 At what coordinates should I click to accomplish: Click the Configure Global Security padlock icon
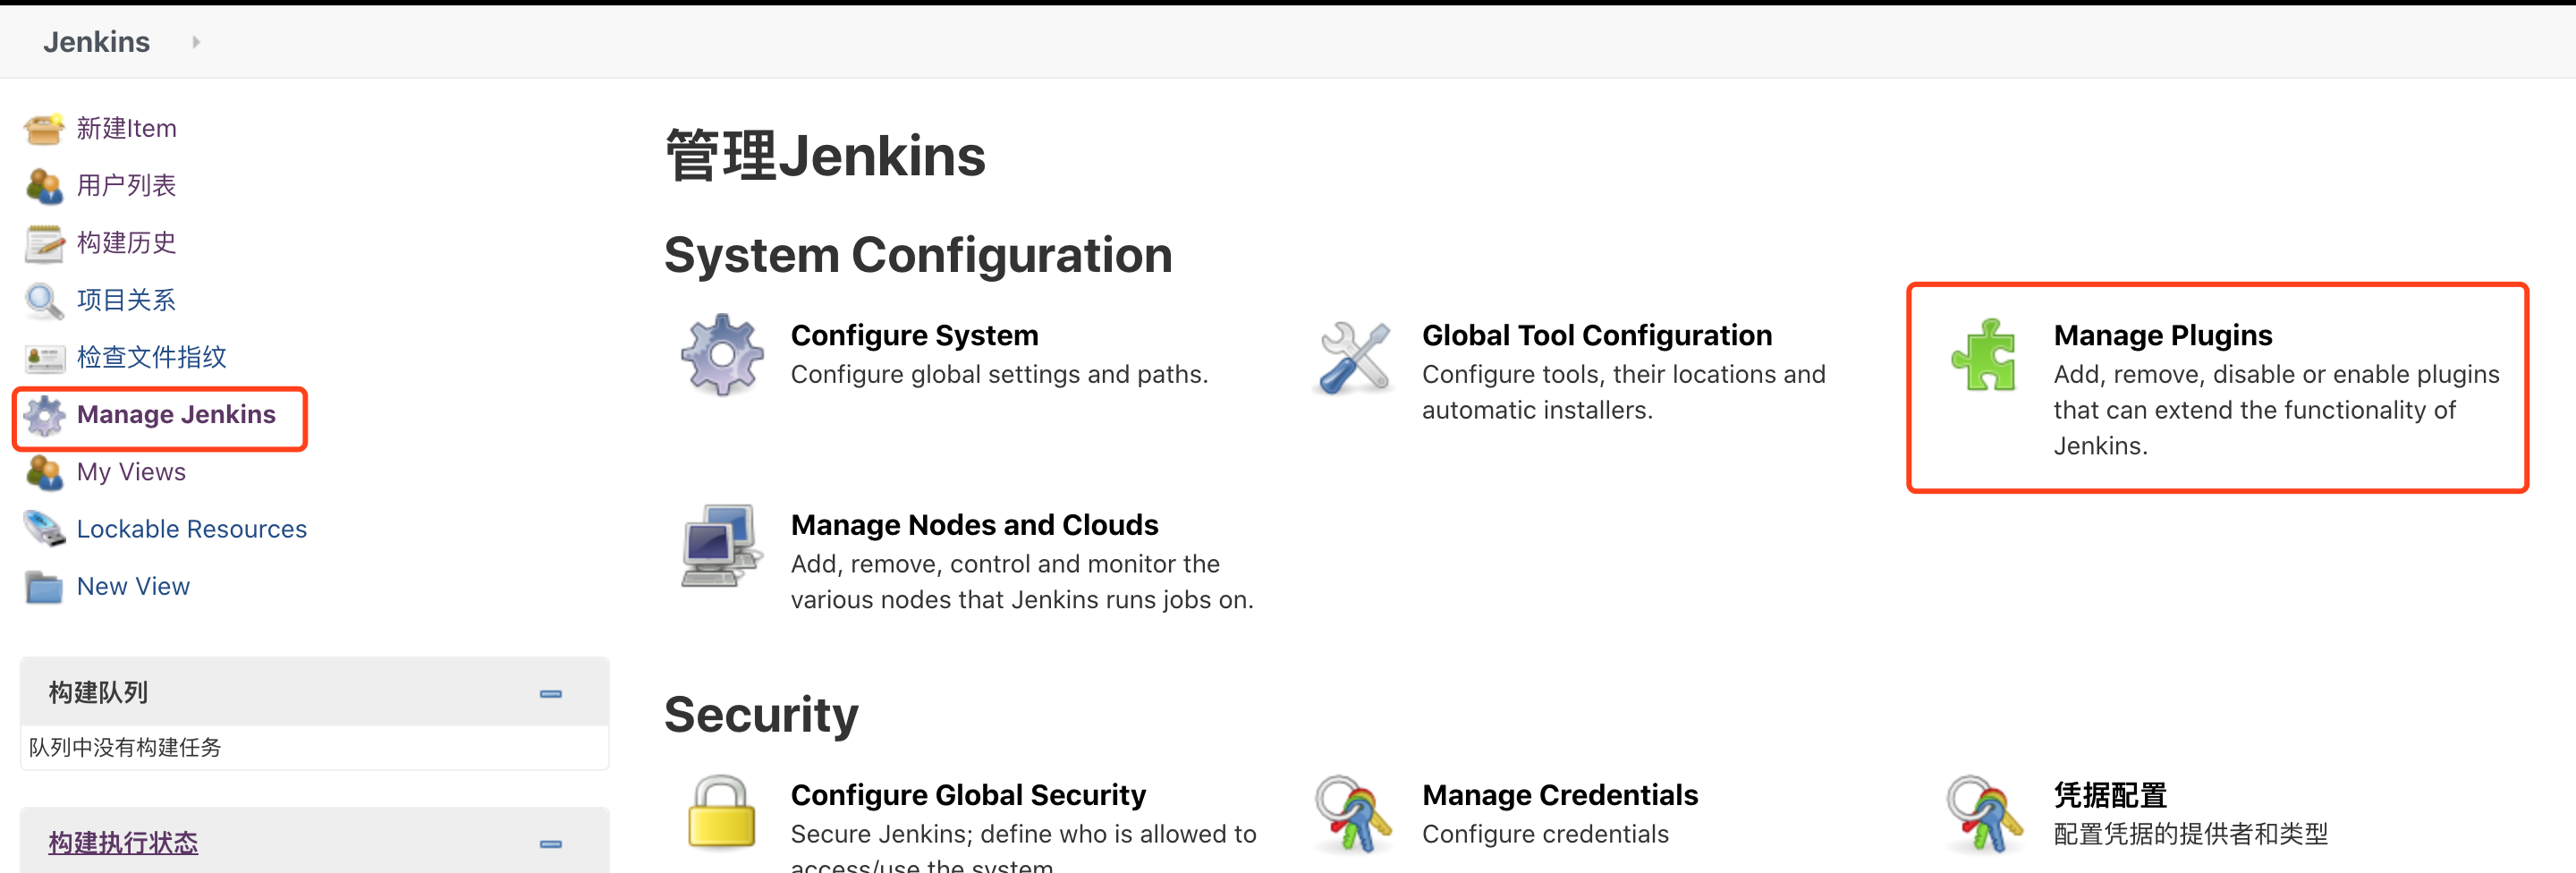[x=722, y=816]
